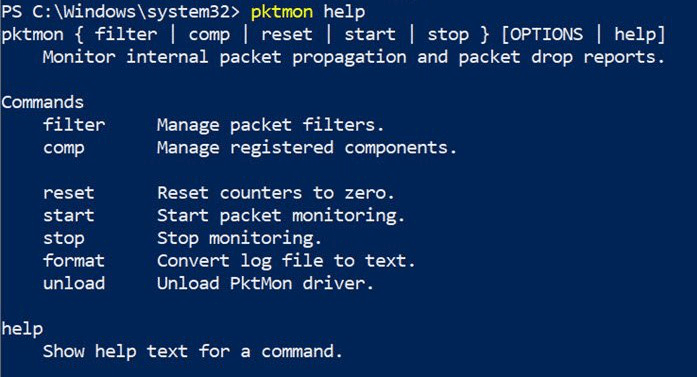The width and height of the screenshot is (697, 377).
Task: Click 'Unload PktMon driver.' description
Action: (265, 283)
